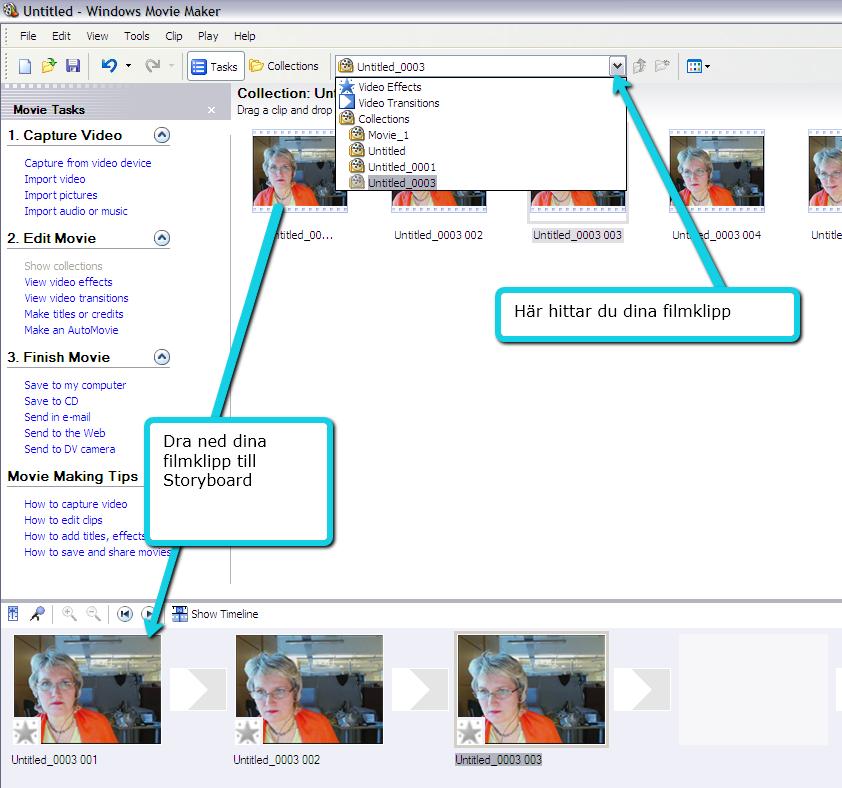
Task: Click the Undo arrow icon
Action: tap(109, 66)
